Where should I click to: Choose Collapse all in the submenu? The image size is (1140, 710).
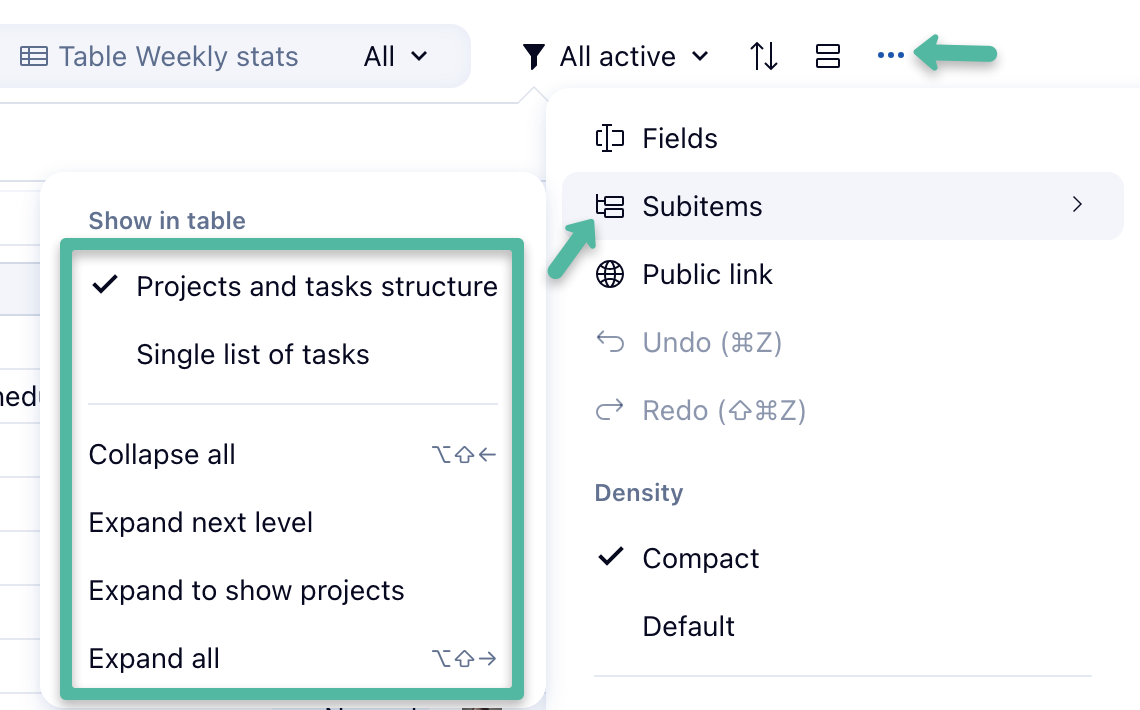162,455
